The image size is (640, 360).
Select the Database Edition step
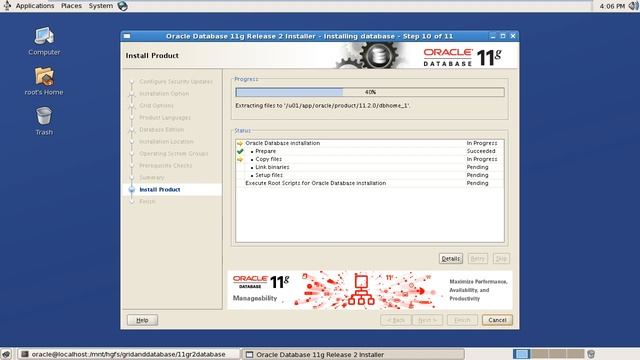click(162, 129)
